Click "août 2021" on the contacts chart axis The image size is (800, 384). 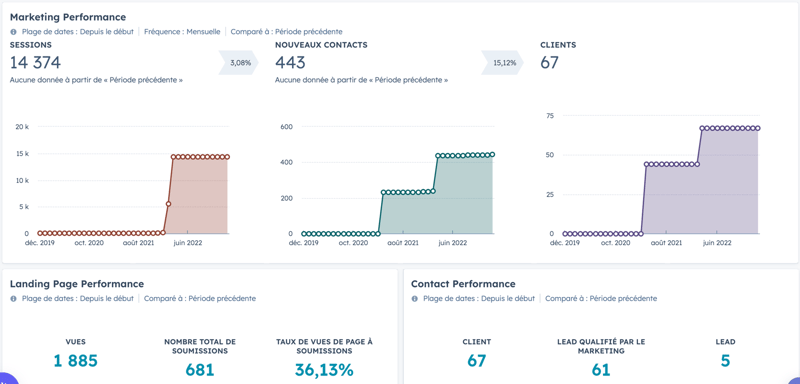pos(403,243)
